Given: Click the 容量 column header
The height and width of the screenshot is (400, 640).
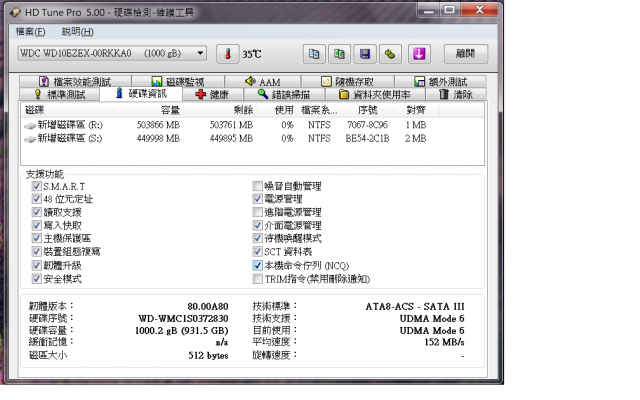Looking at the screenshot, I should tap(149, 110).
